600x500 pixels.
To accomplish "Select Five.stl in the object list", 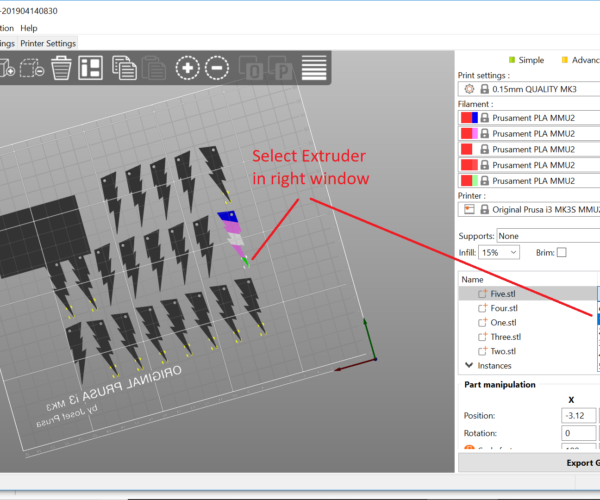I will pyautogui.click(x=528, y=294).
